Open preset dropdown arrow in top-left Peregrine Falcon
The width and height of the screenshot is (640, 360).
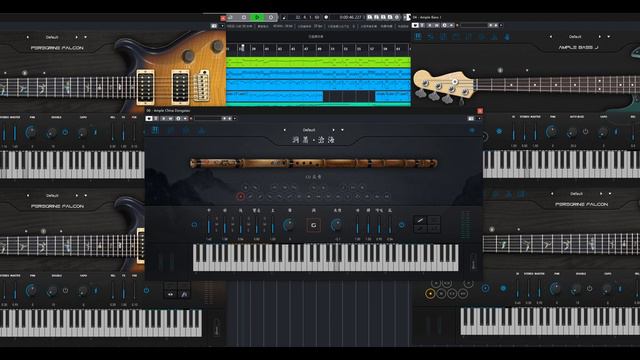point(85,37)
